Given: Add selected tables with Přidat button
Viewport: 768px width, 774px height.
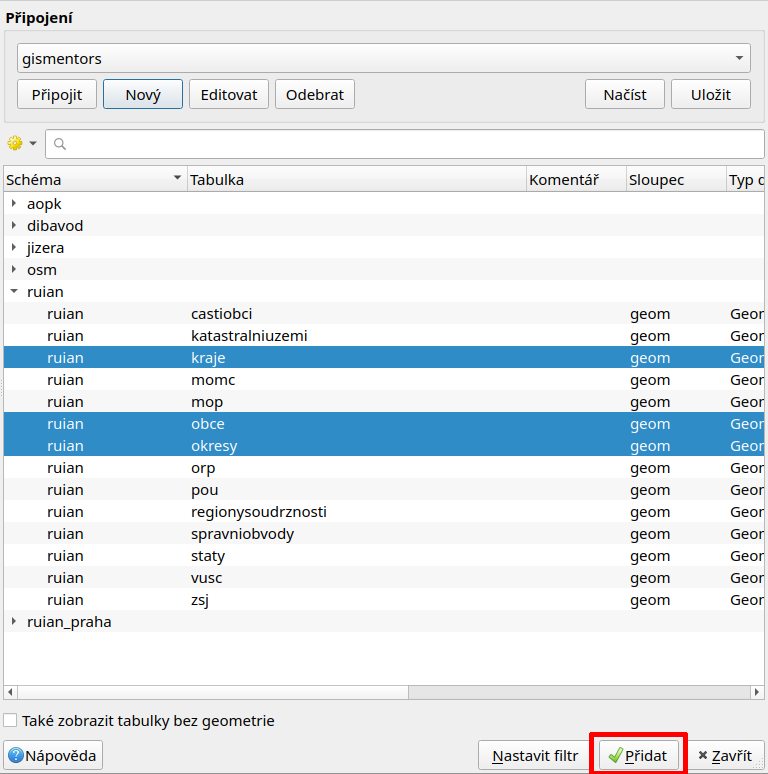Looking at the screenshot, I should coord(638,755).
